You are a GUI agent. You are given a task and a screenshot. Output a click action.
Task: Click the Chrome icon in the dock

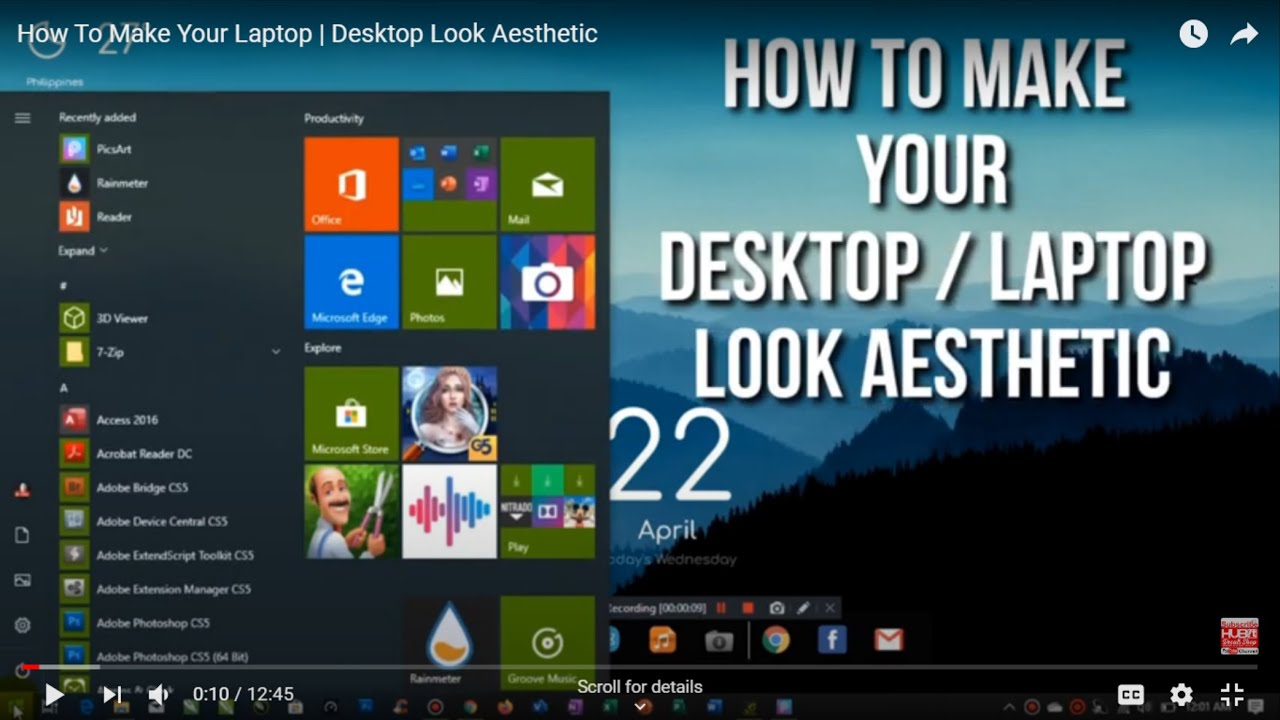click(776, 640)
